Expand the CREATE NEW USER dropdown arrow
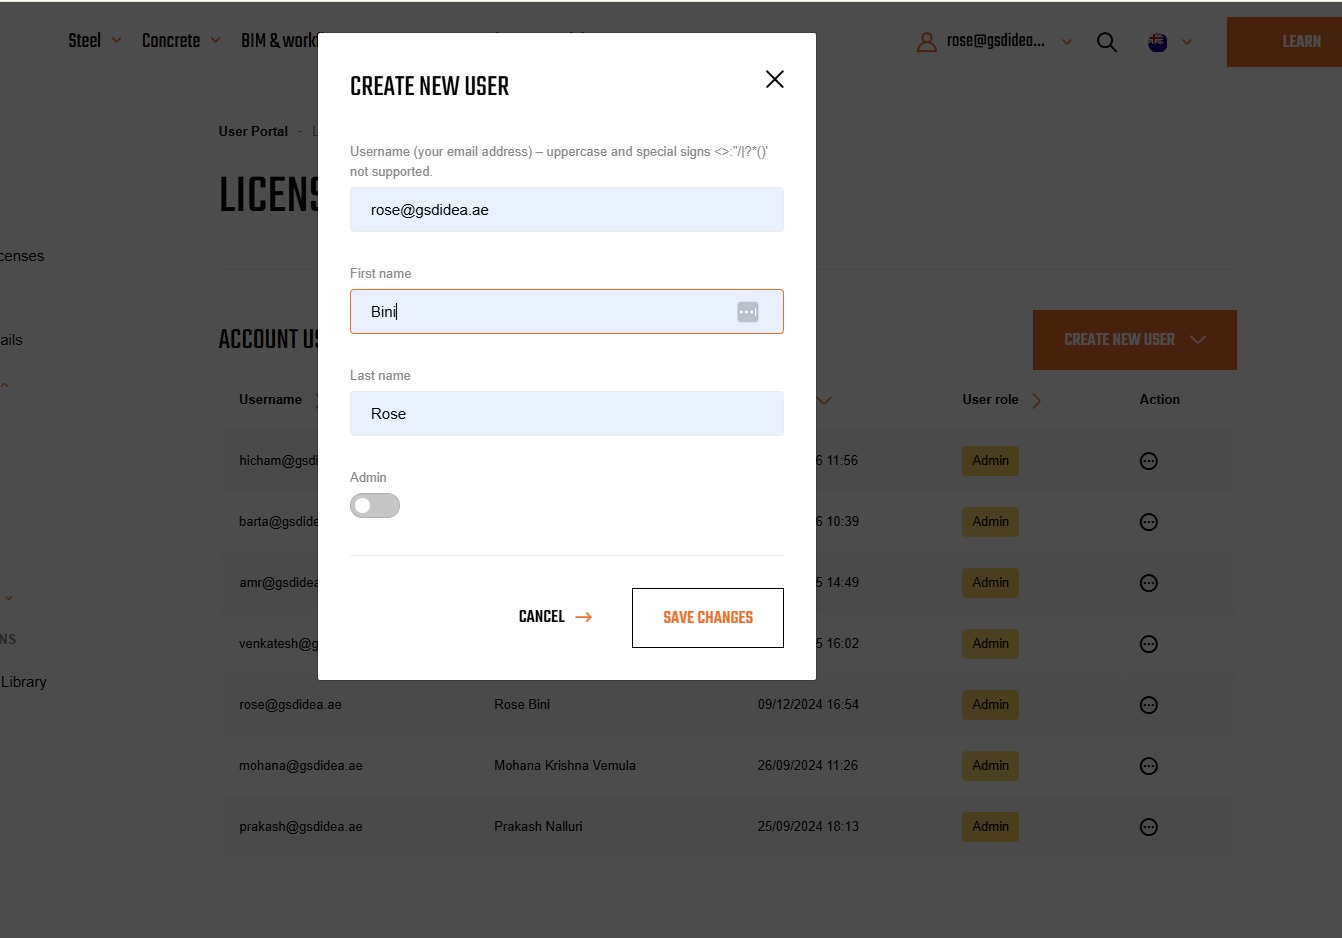1342x938 pixels. tap(1198, 340)
